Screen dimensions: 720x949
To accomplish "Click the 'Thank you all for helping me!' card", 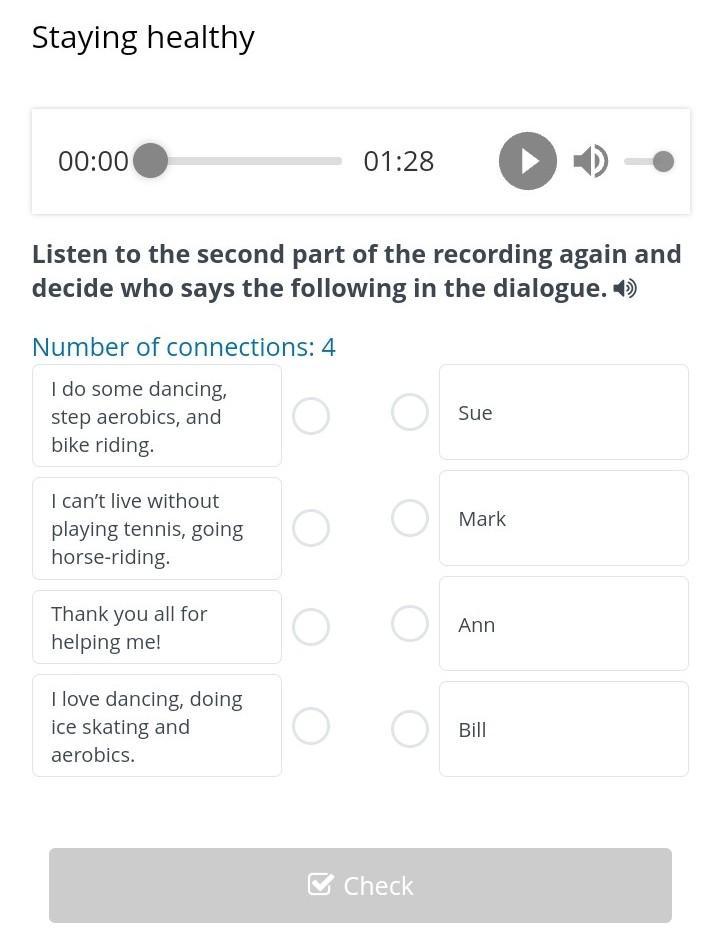I will [x=157, y=627].
